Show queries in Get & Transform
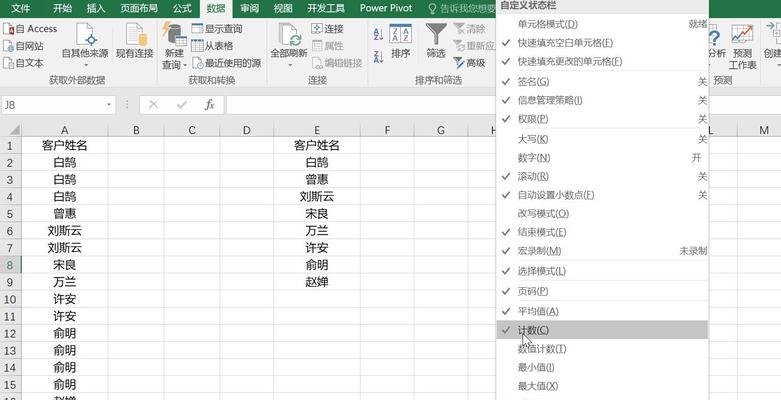781x400 pixels. [x=217, y=29]
